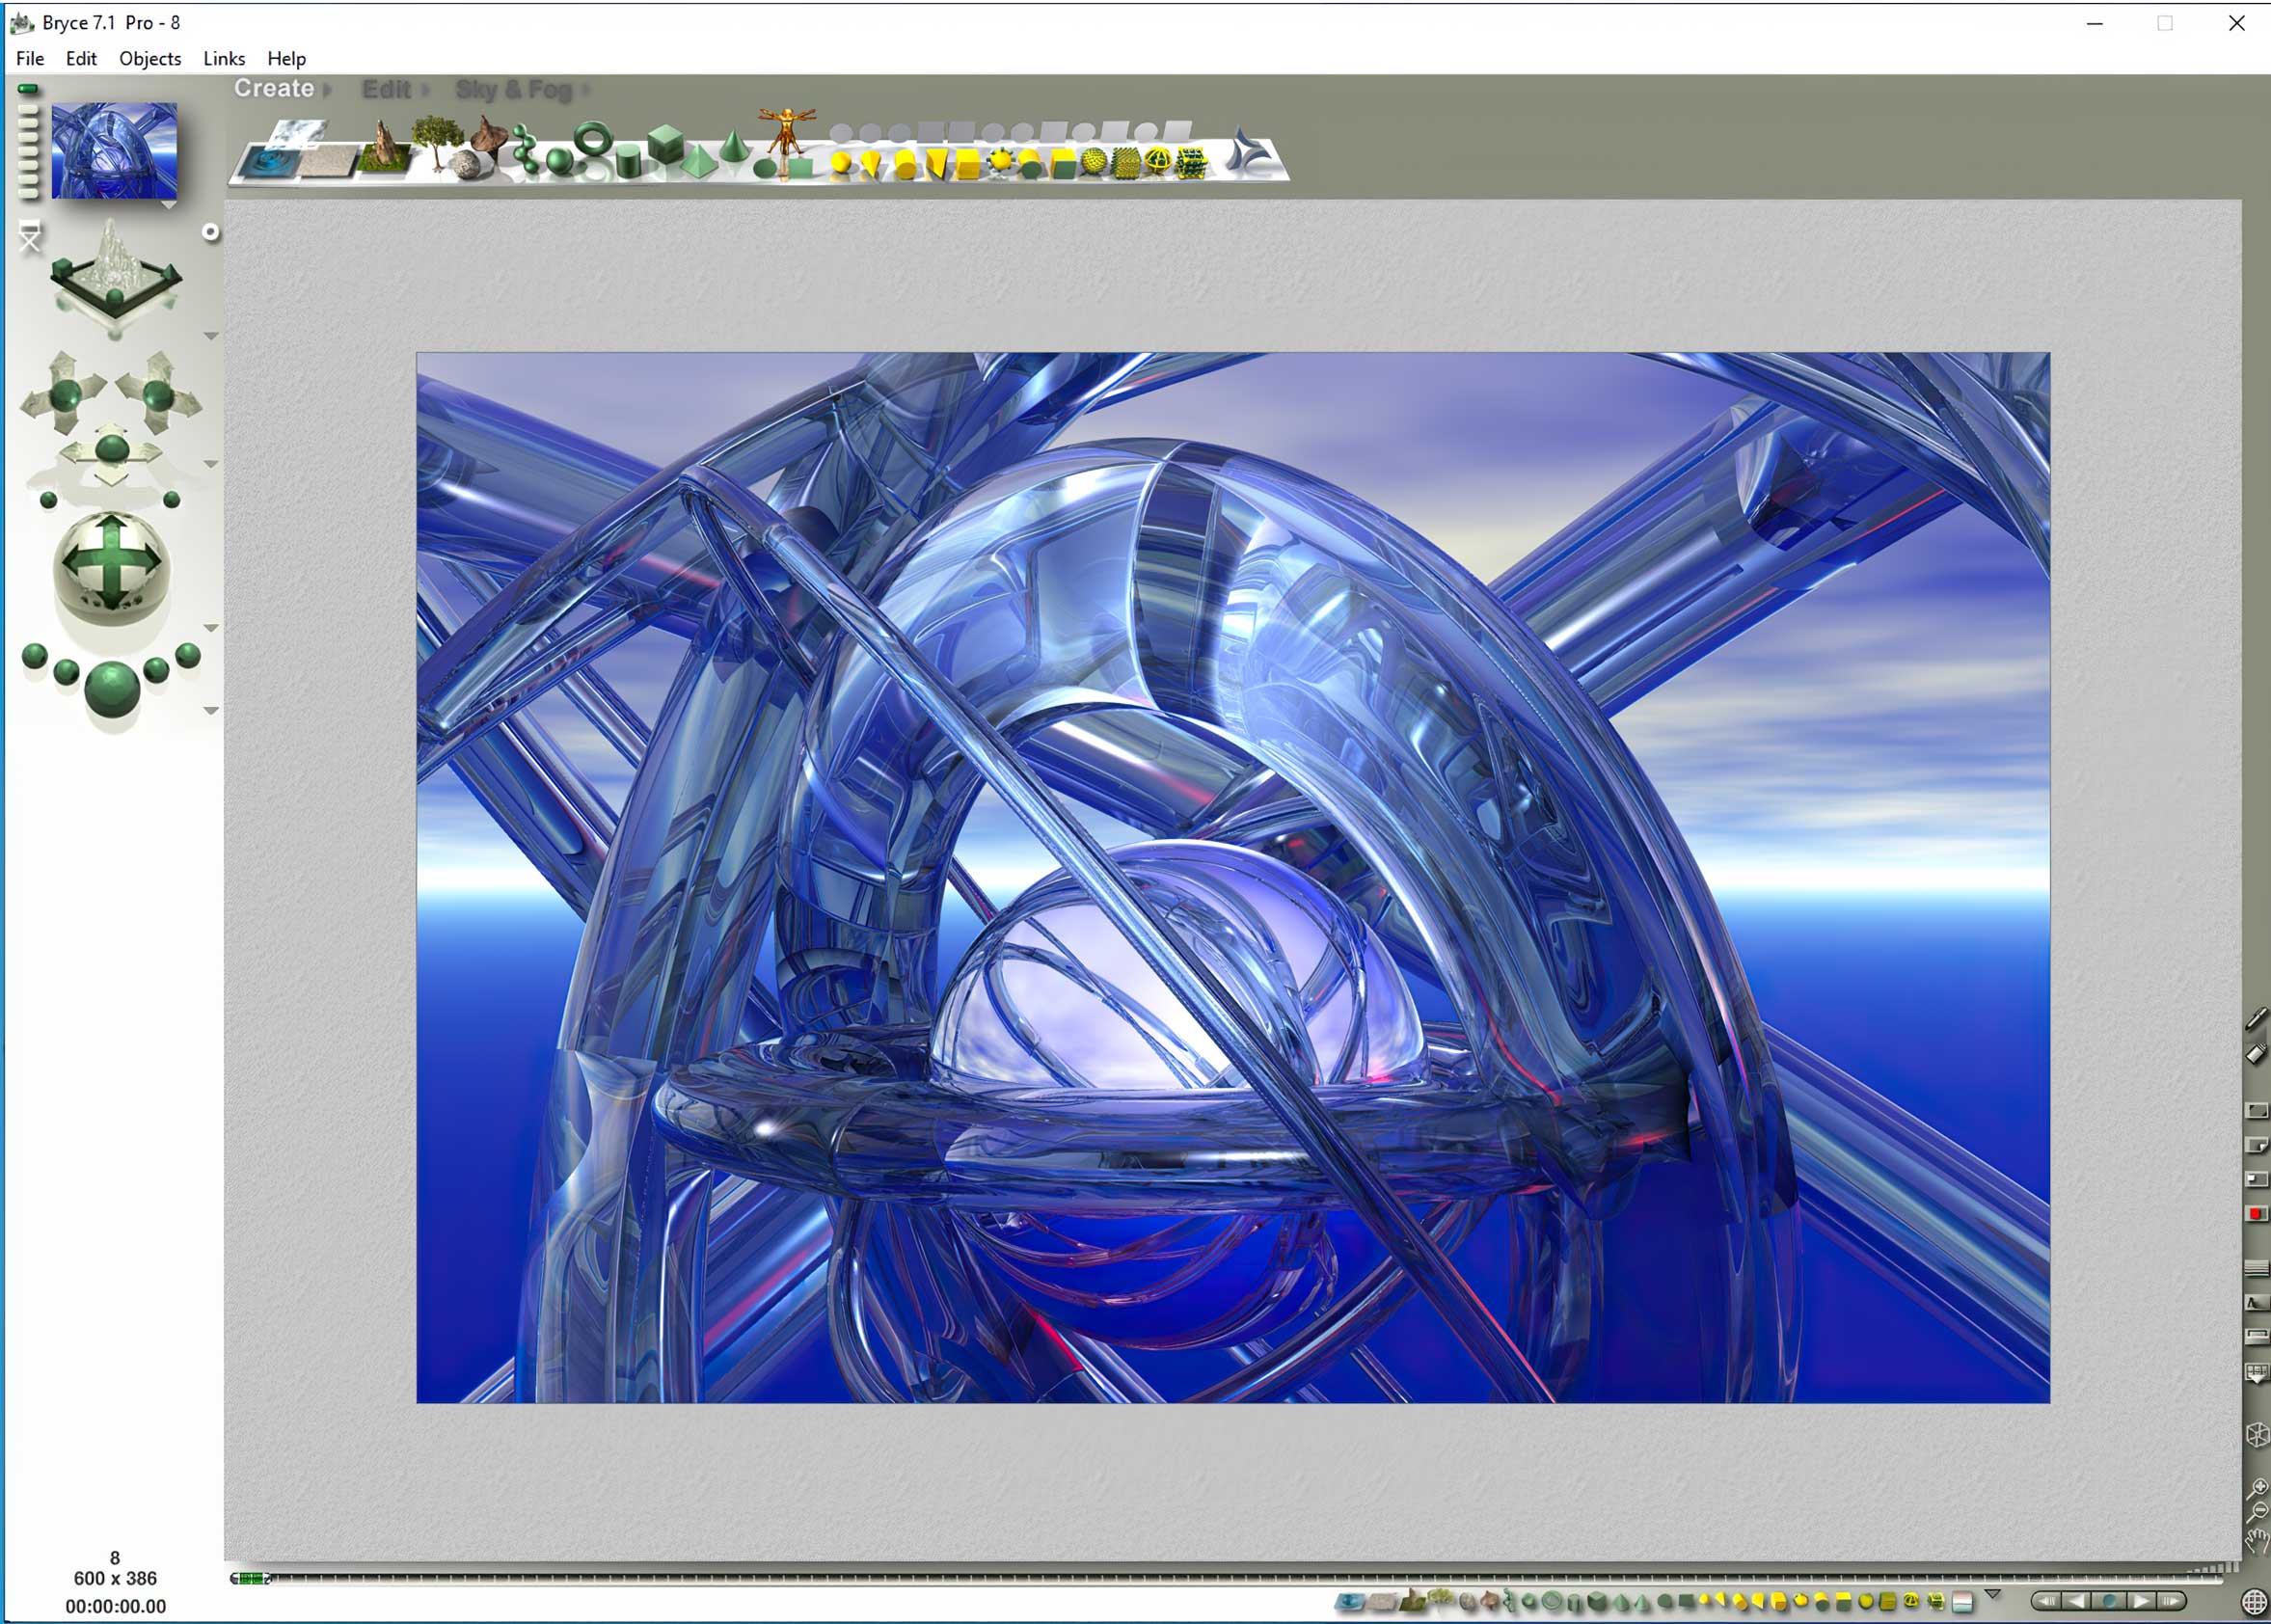The width and height of the screenshot is (2271, 1624).
Task: Switch to the Sky & Fog palette
Action: click(x=514, y=89)
